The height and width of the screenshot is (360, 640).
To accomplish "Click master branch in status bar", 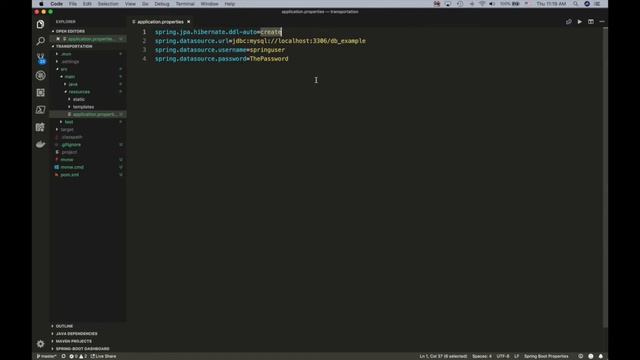I will 46,356.
